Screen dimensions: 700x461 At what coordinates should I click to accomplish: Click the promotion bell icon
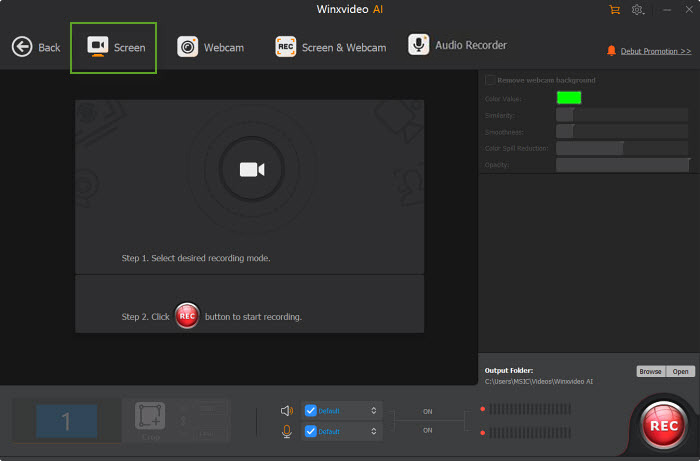click(x=611, y=50)
